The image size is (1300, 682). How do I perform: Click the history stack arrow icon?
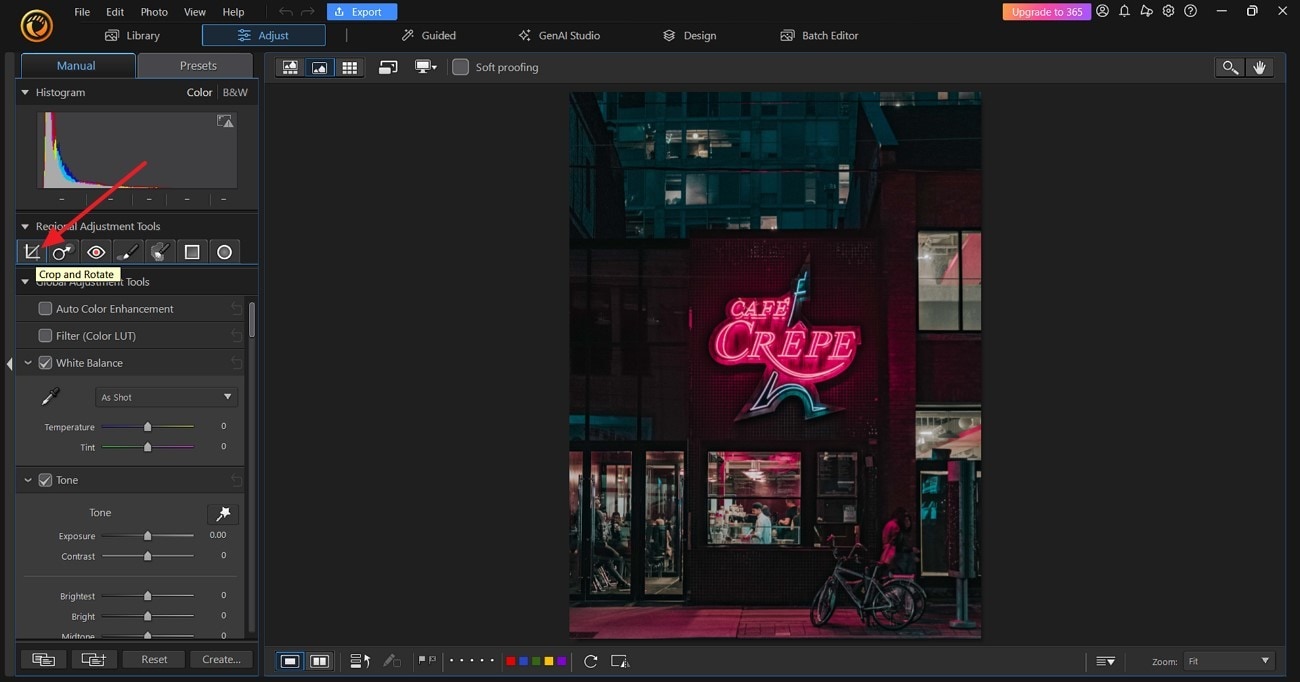tap(361, 661)
